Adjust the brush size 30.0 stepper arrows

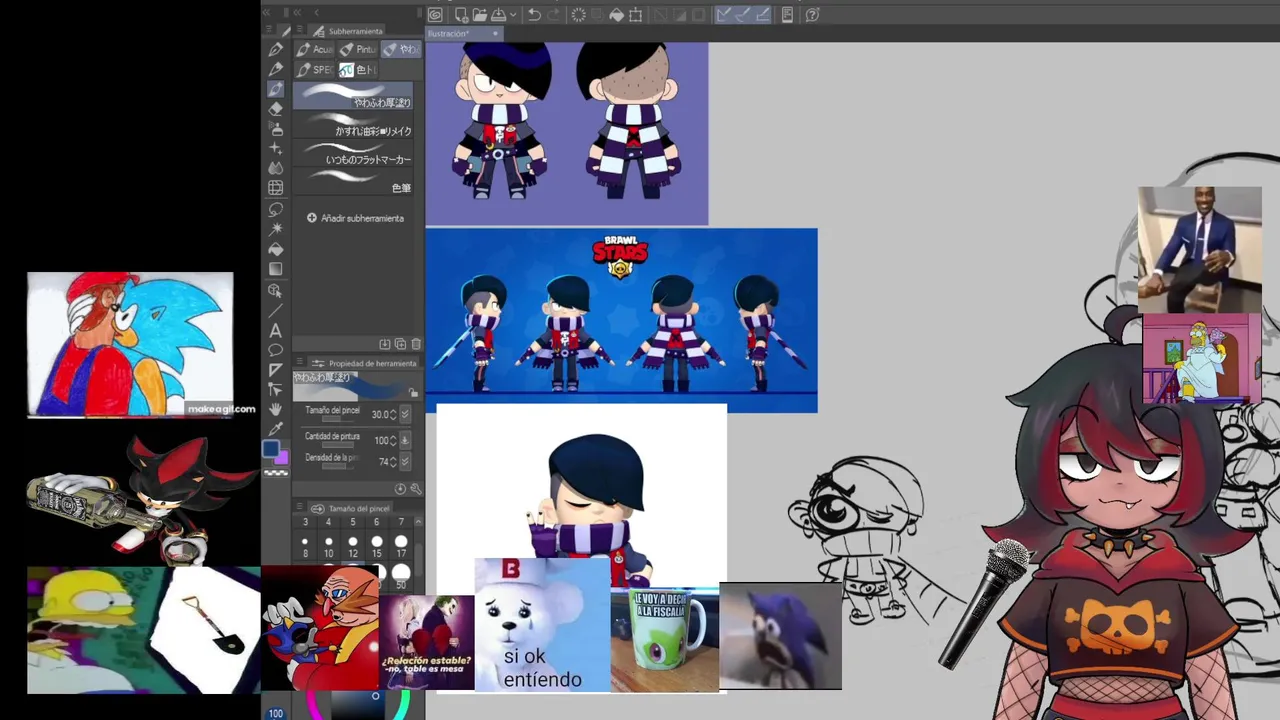click(392, 414)
